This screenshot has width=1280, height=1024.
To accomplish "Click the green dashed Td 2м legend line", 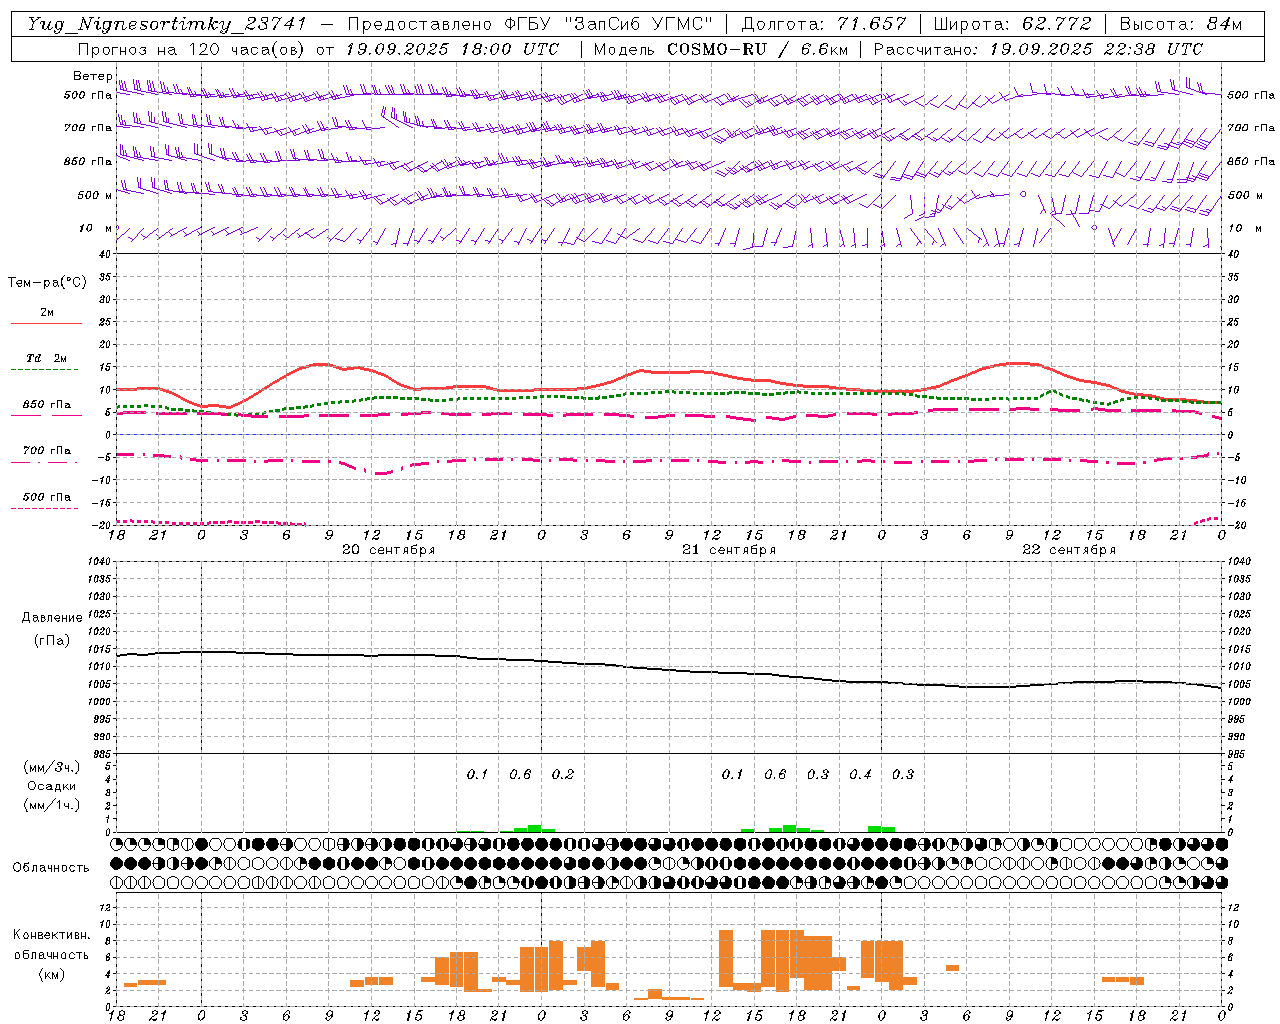I will click(44, 370).
